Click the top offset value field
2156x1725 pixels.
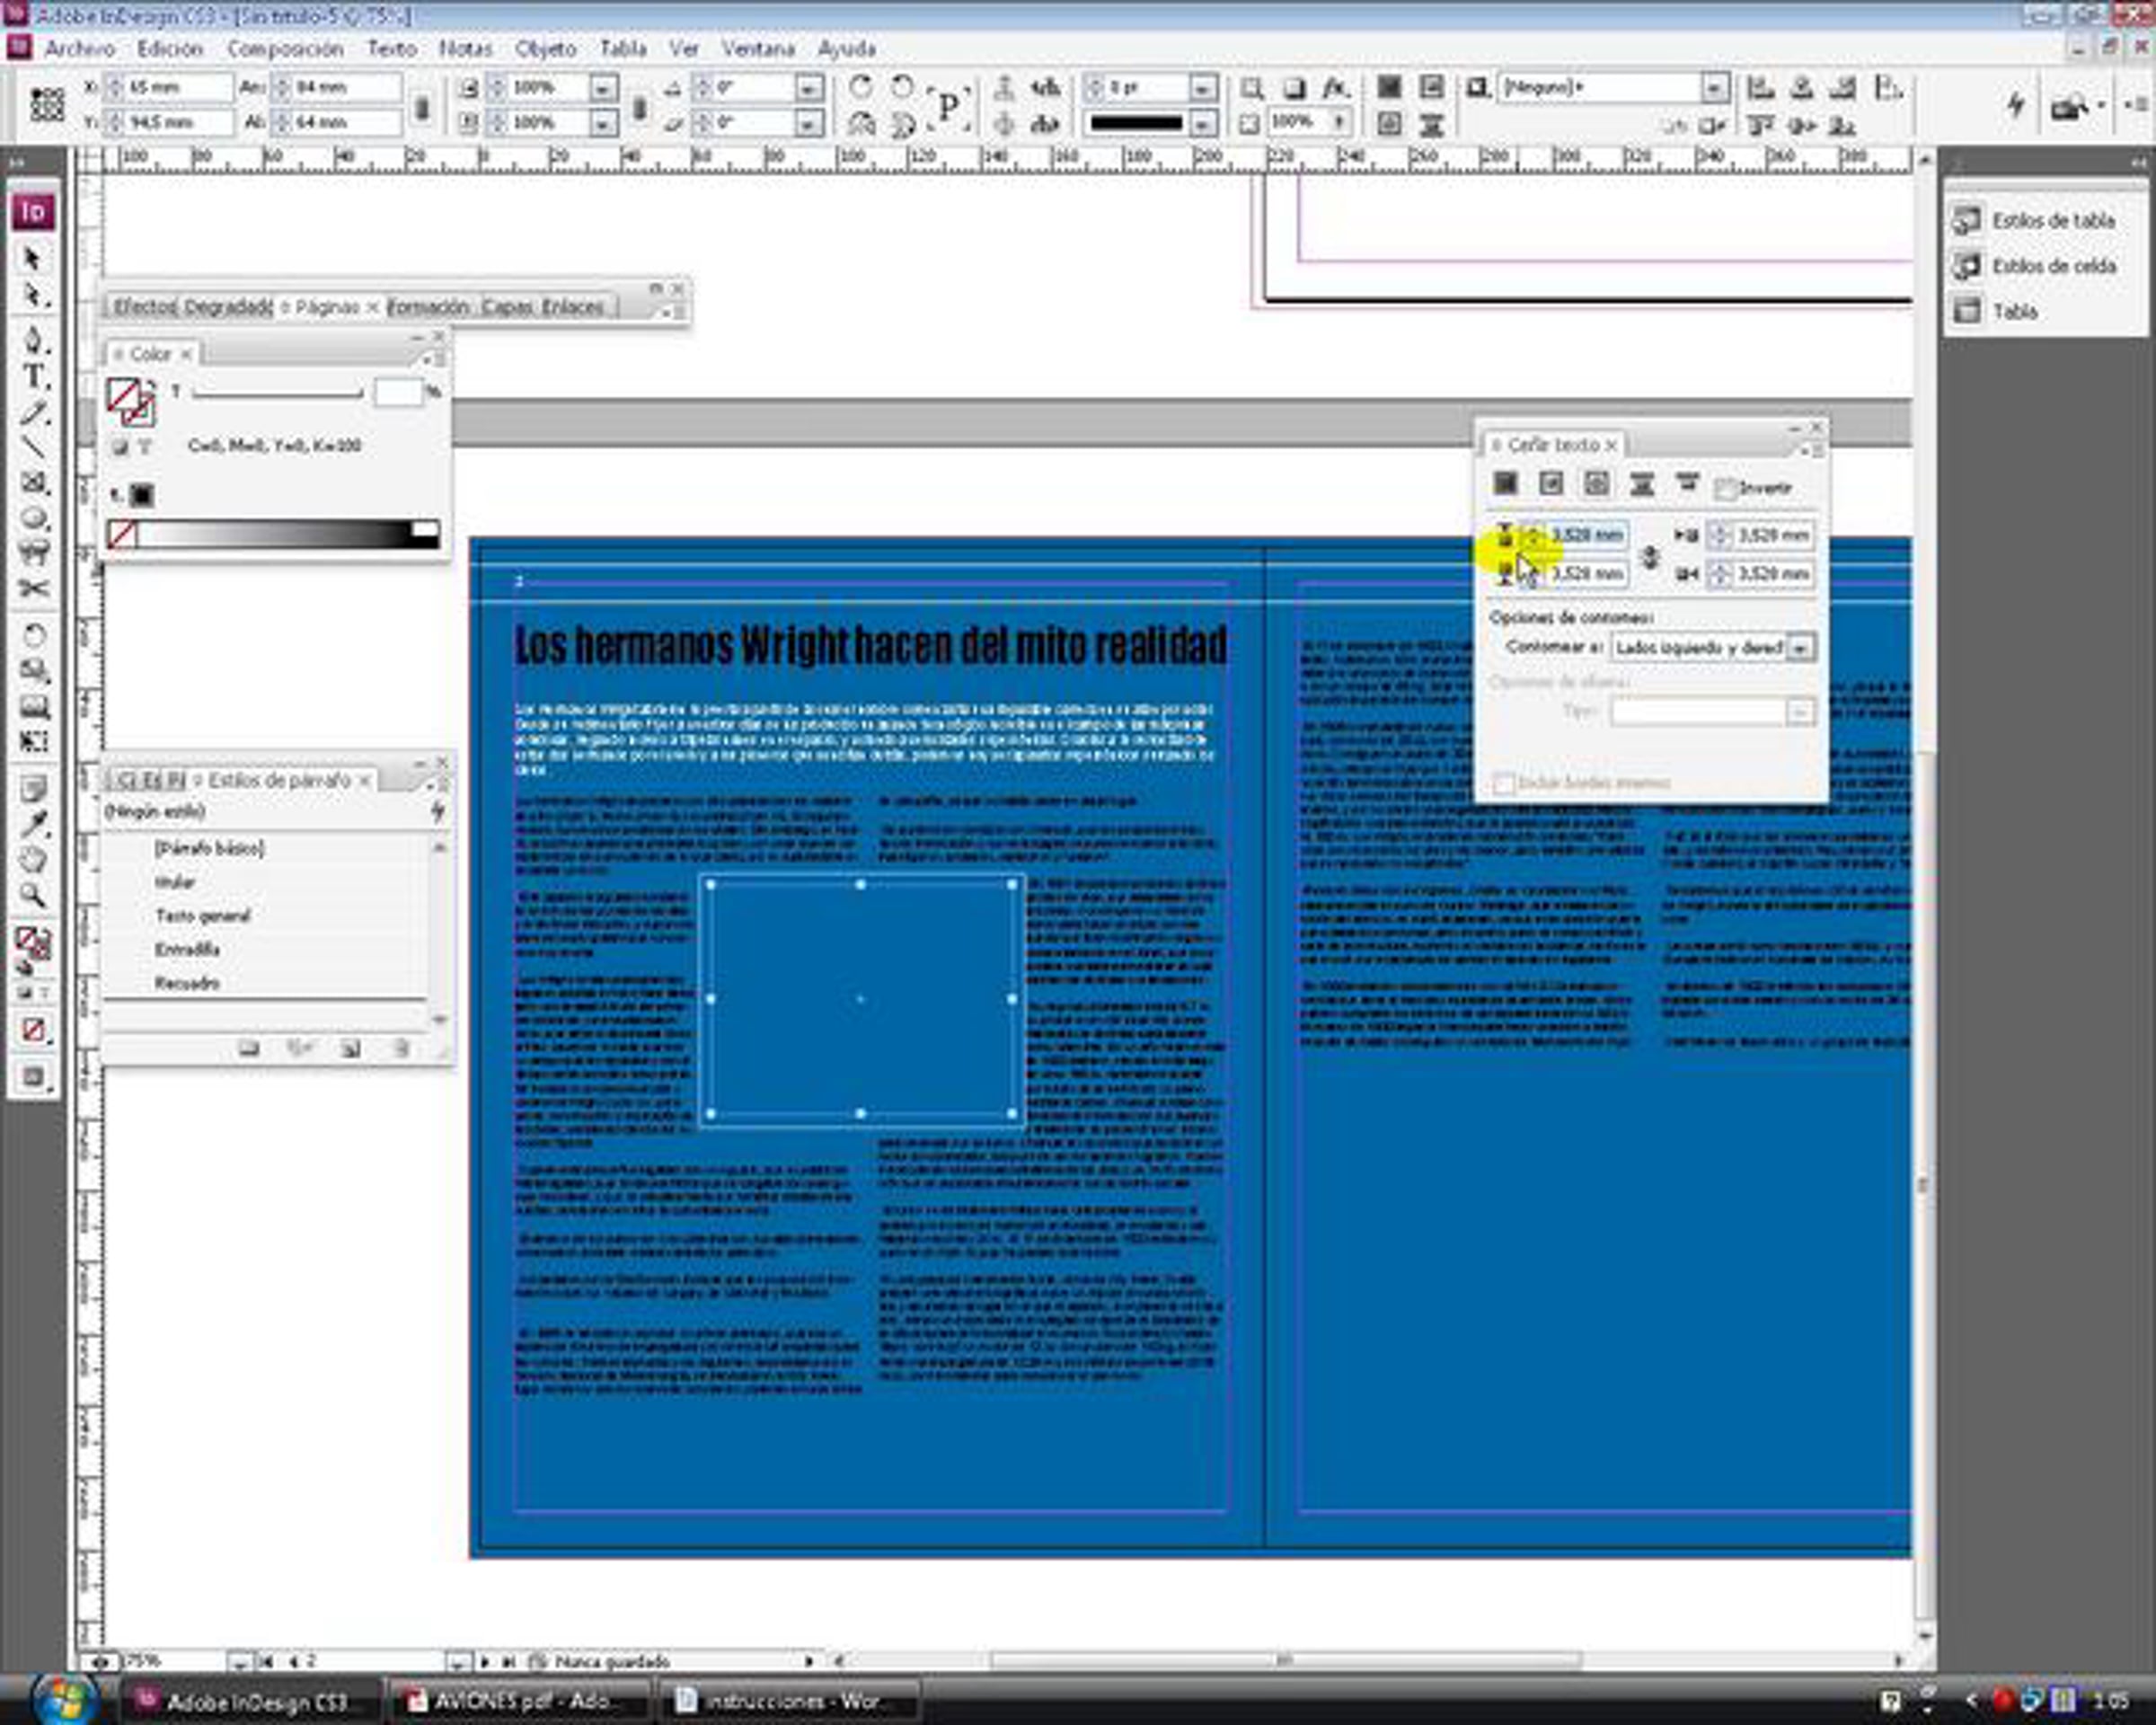click(1586, 536)
